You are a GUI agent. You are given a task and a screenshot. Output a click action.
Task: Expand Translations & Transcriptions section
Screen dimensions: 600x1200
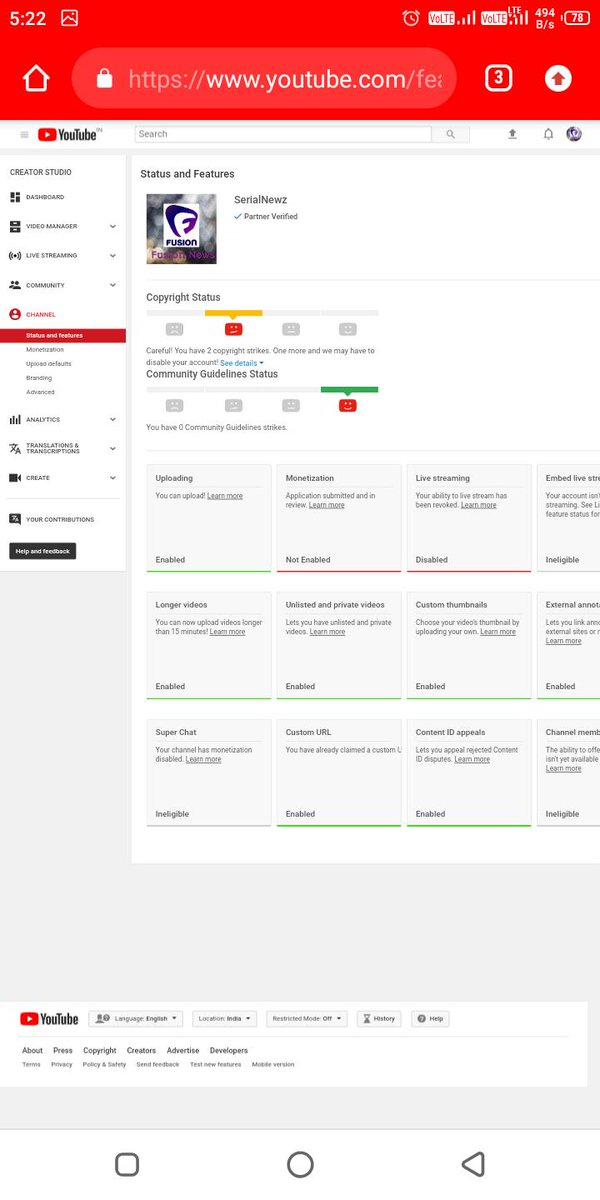(x=112, y=449)
